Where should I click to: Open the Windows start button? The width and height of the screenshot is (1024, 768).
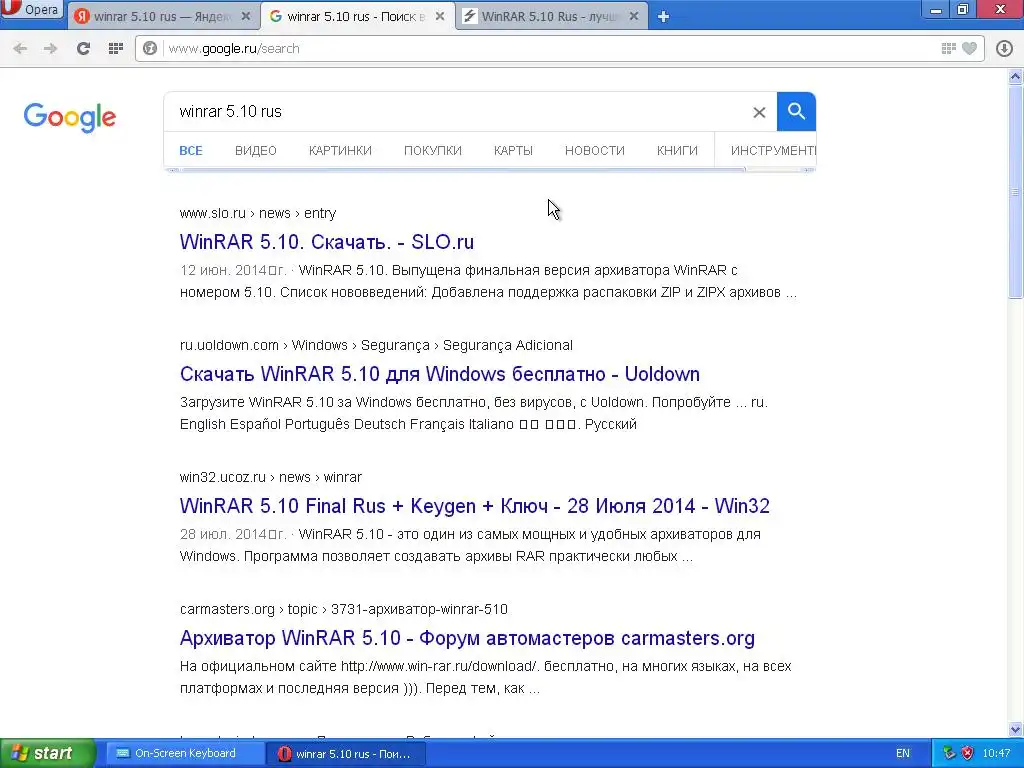point(48,753)
